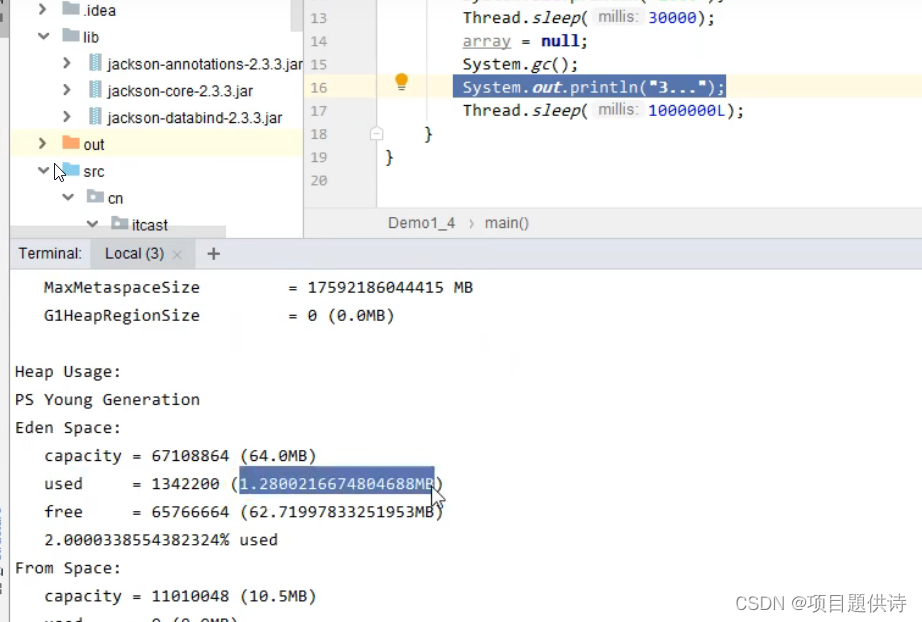Screen dimensions: 922x622
Task: Select Demo1_4 in the breadcrumb bar
Action: 422,223
